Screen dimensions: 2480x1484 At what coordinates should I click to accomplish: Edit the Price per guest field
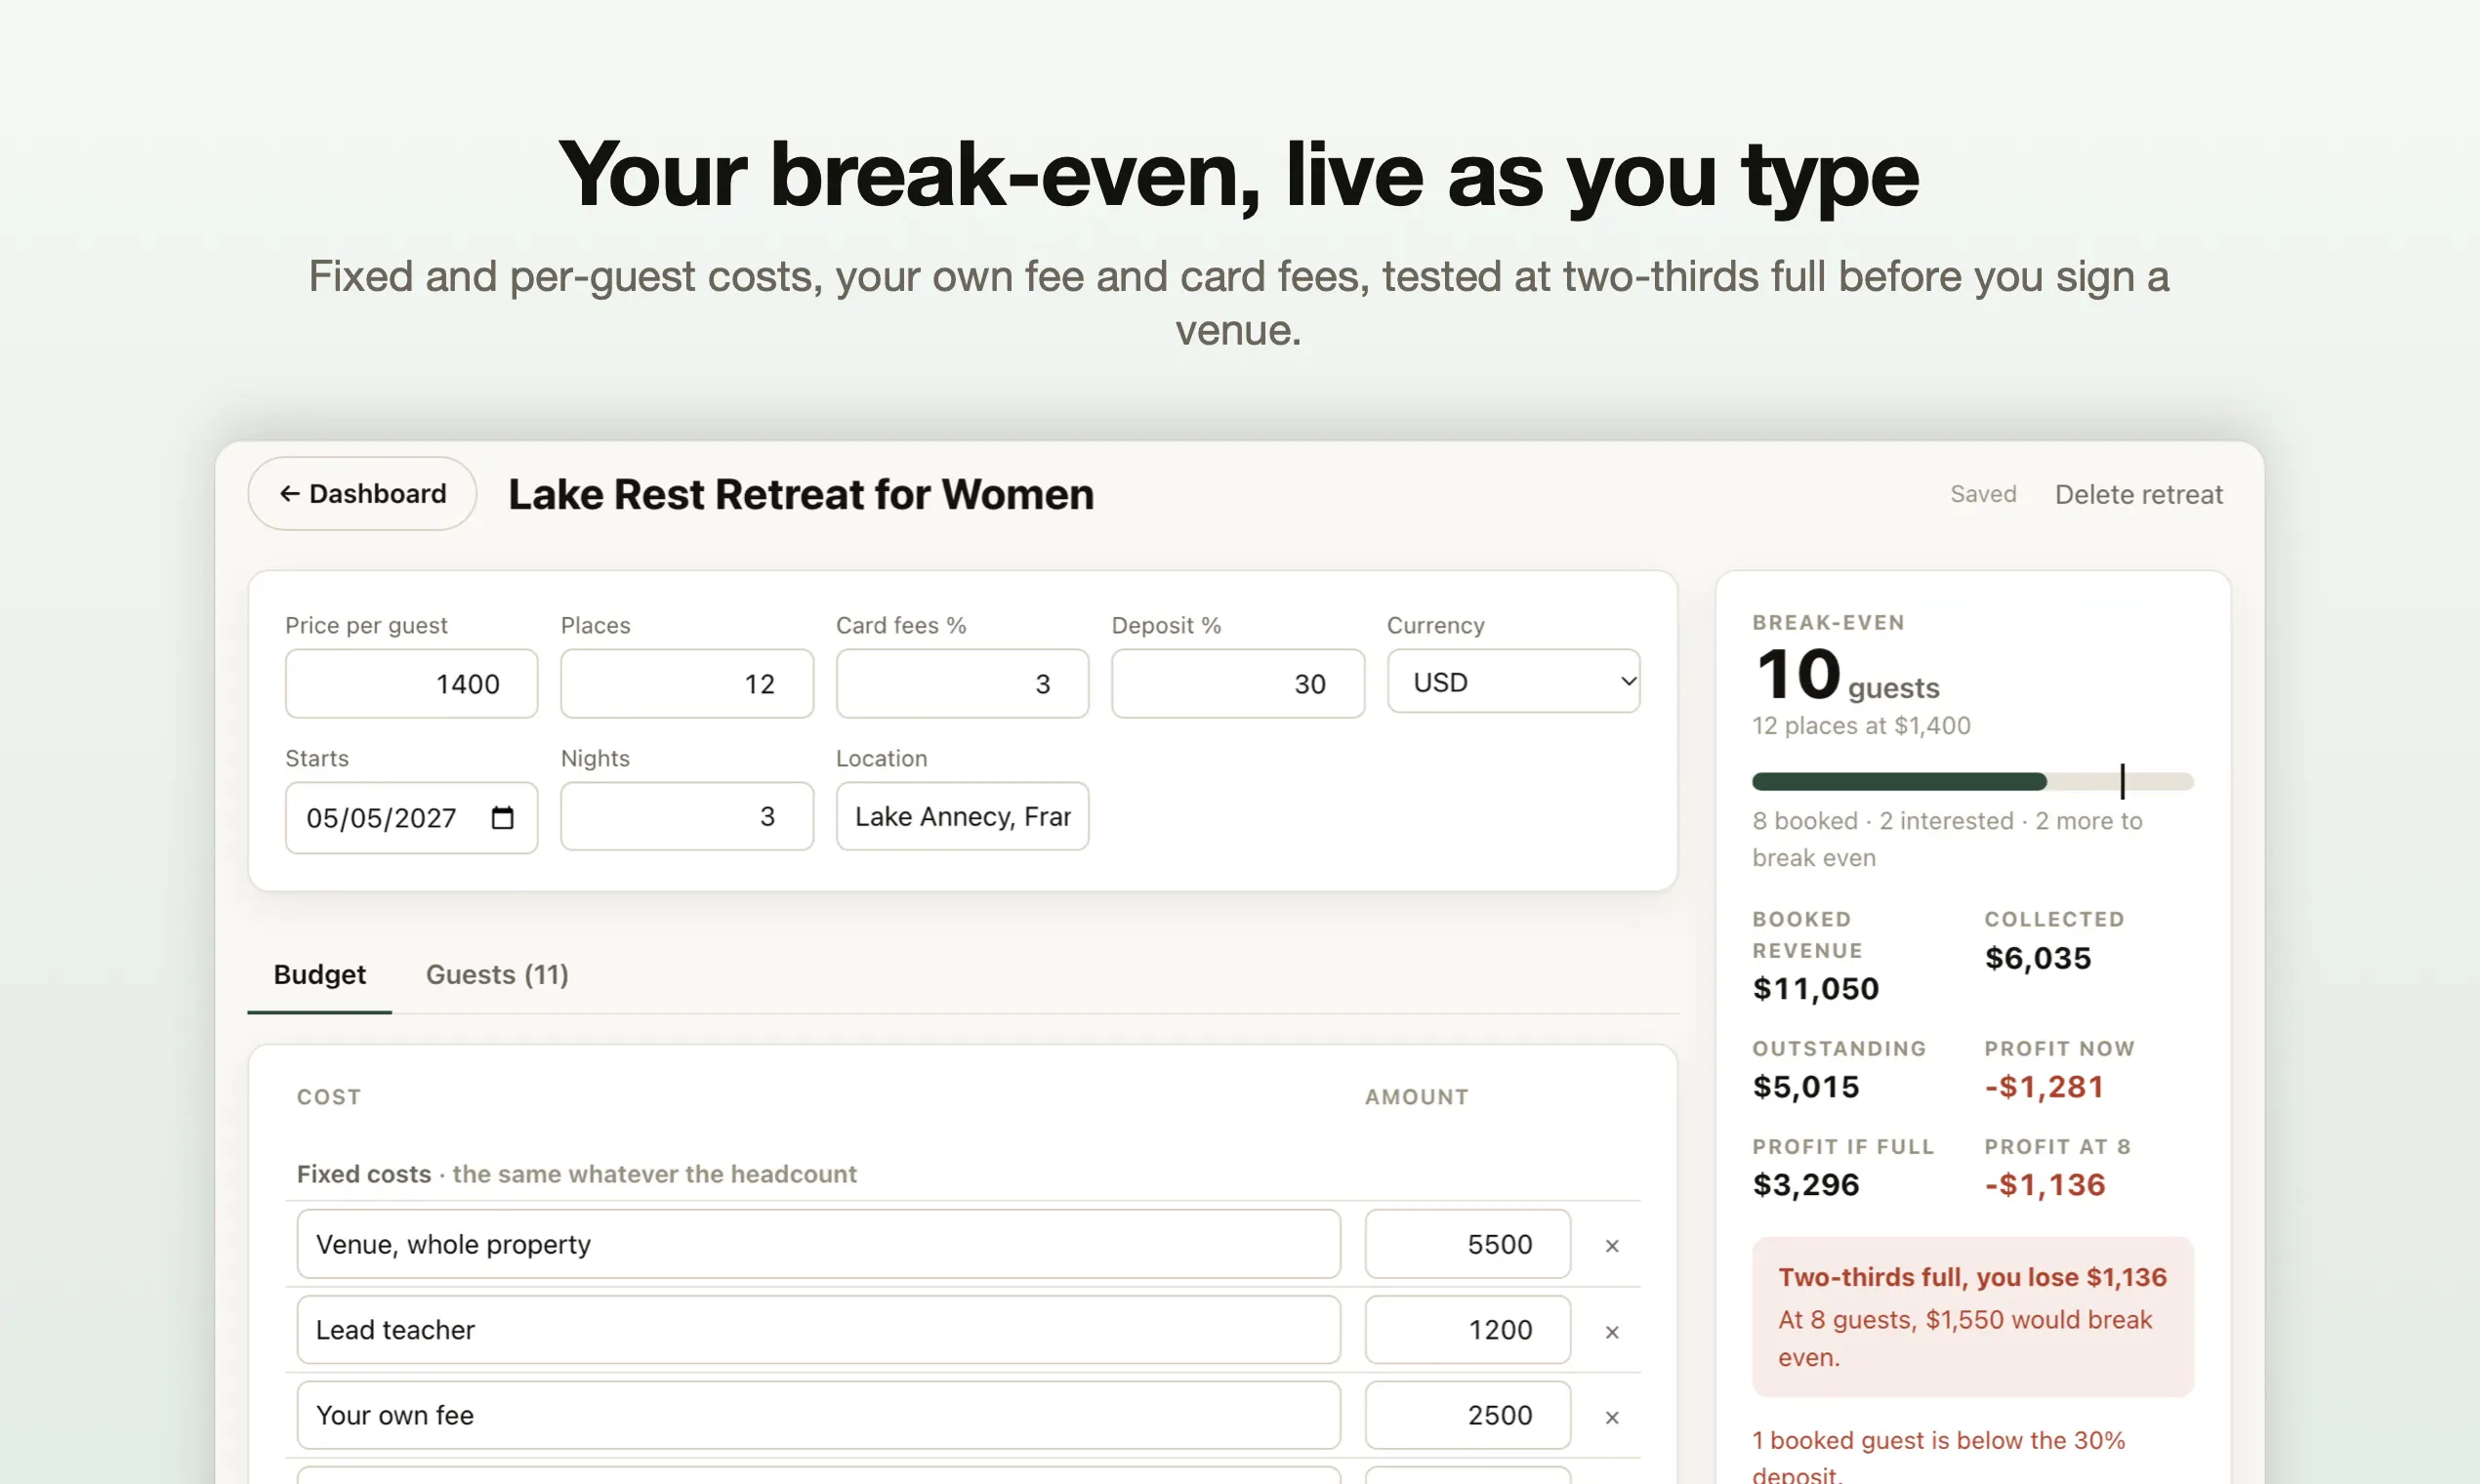(411, 684)
